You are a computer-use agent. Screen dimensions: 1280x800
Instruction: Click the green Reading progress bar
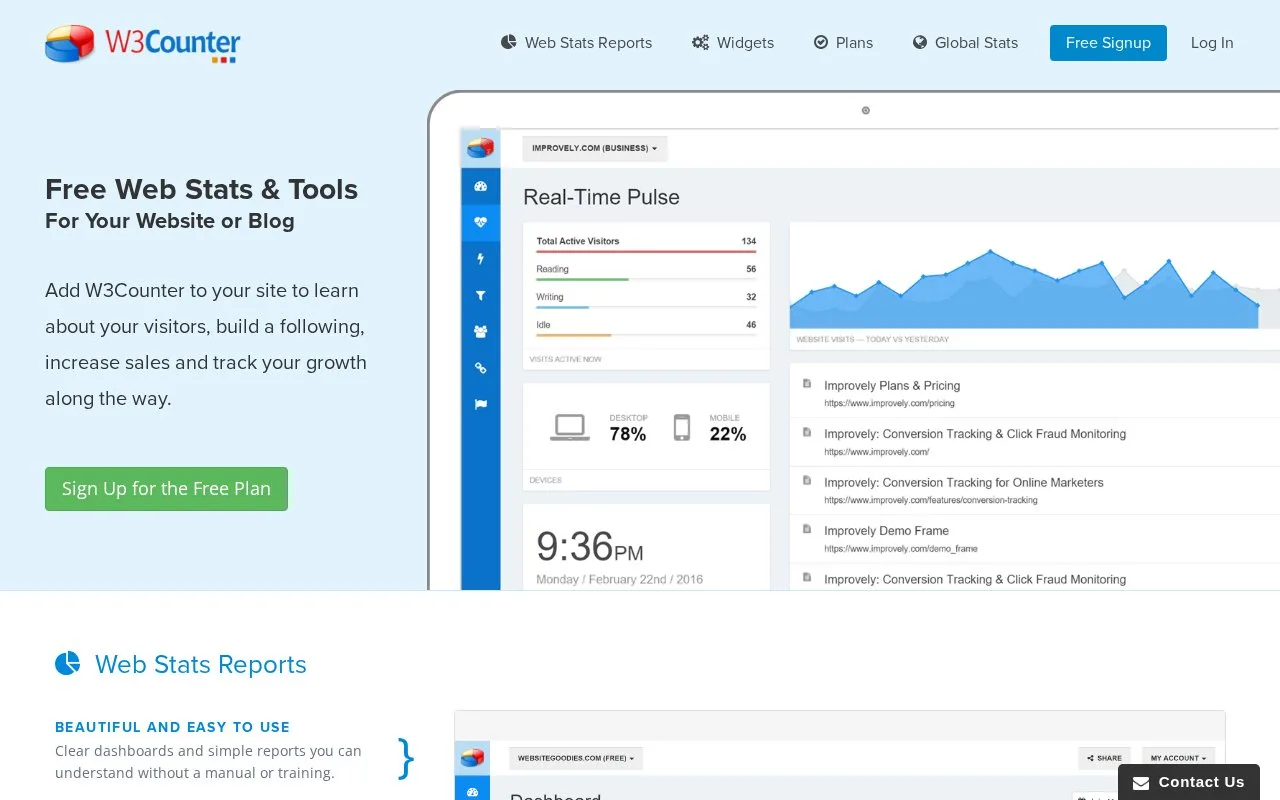[582, 280]
